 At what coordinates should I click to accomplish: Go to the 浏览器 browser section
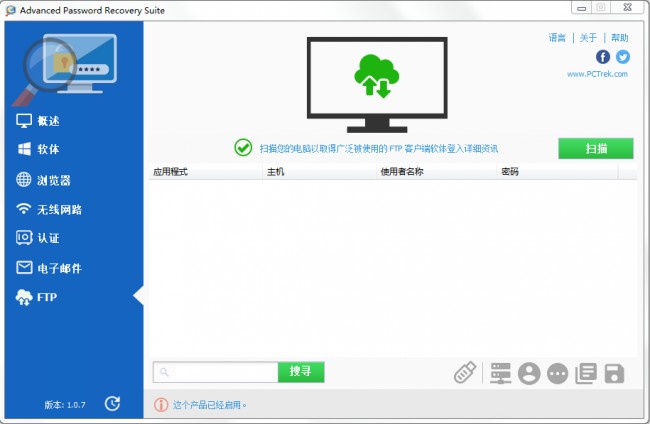coord(44,180)
